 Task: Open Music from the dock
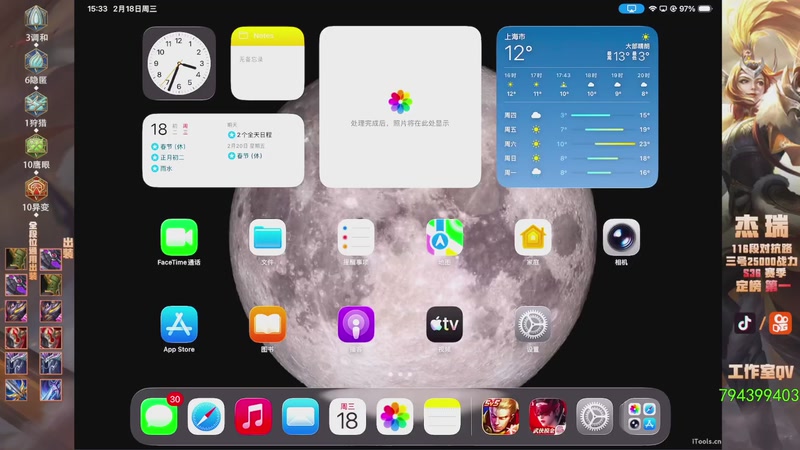253,417
